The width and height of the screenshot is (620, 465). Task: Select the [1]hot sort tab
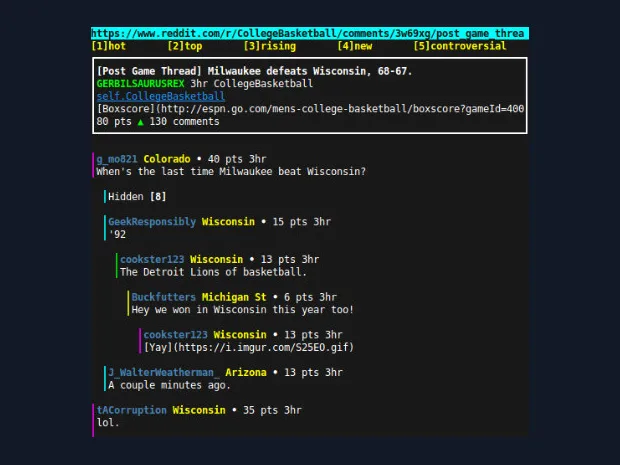(x=109, y=46)
